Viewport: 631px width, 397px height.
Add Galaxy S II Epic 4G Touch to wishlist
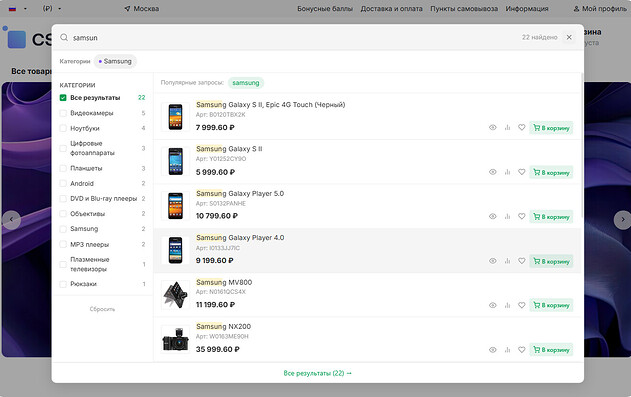pyautogui.click(x=522, y=128)
